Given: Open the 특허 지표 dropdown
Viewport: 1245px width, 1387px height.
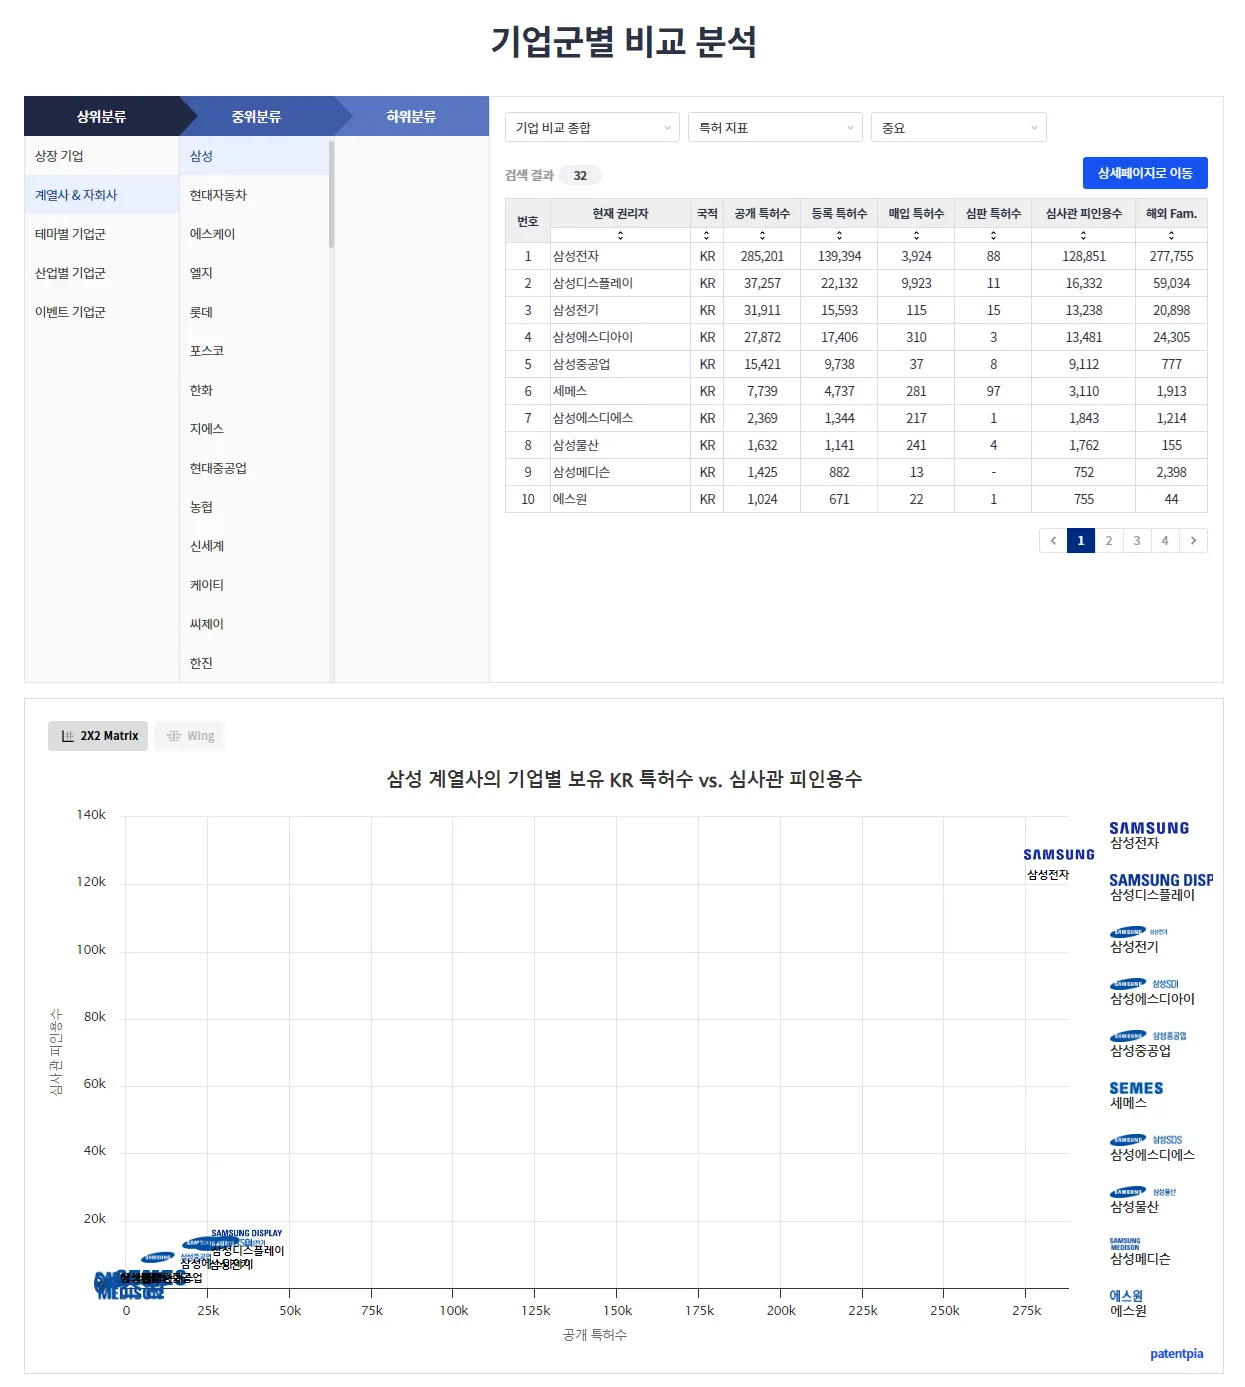Looking at the screenshot, I should [x=775, y=128].
